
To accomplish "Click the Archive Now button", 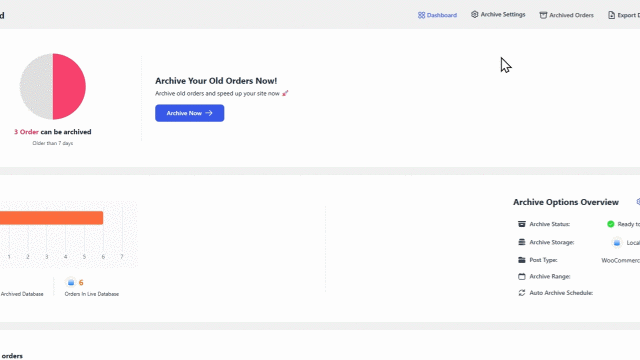I will [x=189, y=113].
